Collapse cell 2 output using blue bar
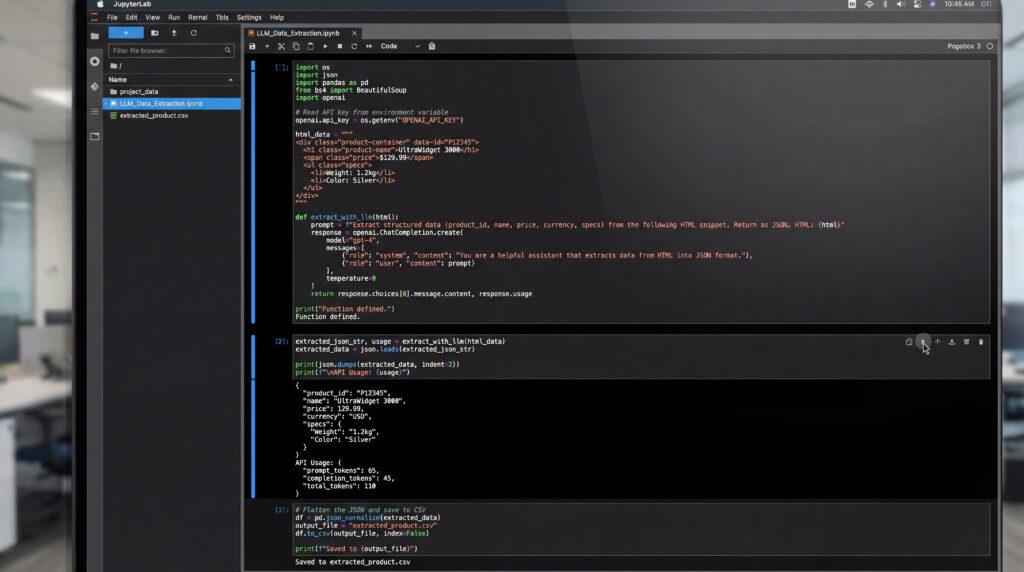Image resolution: width=1024 pixels, height=572 pixels. click(x=253, y=439)
